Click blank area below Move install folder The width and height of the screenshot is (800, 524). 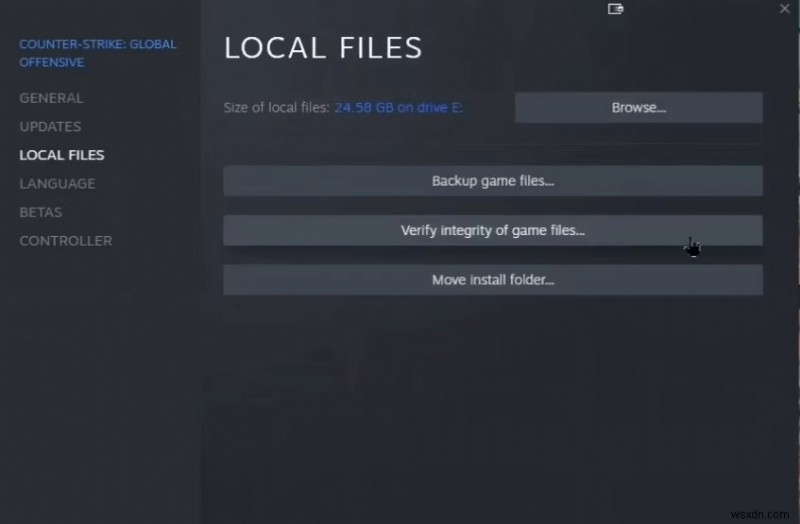[x=492, y=400]
